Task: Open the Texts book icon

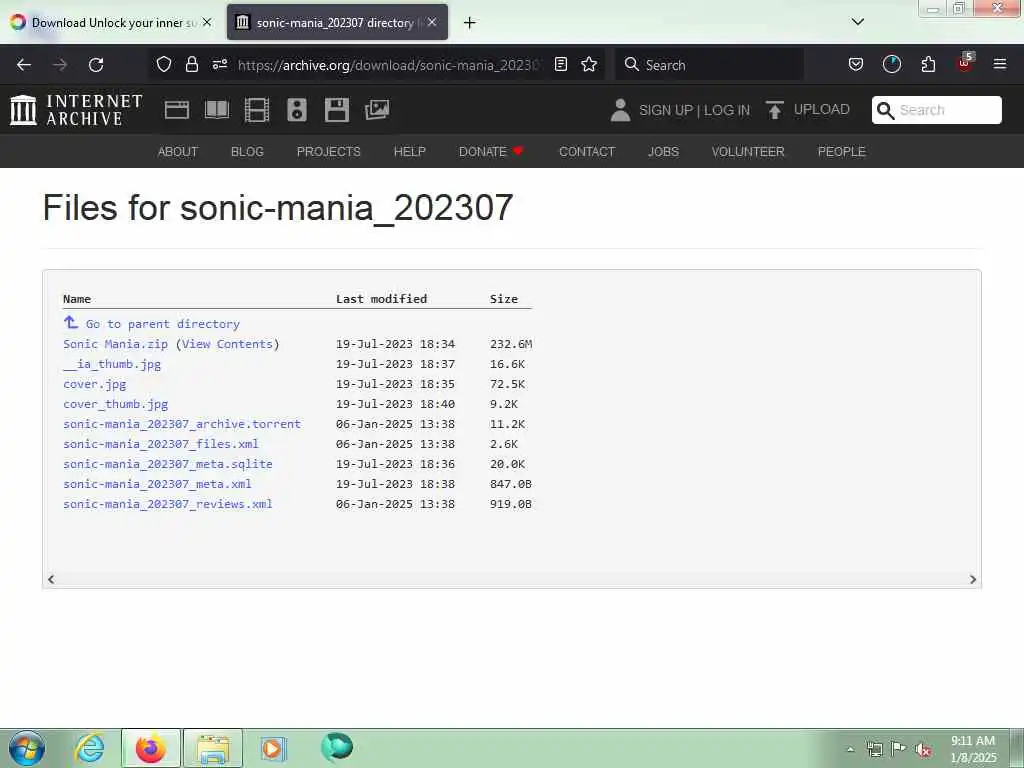Action: pos(217,110)
